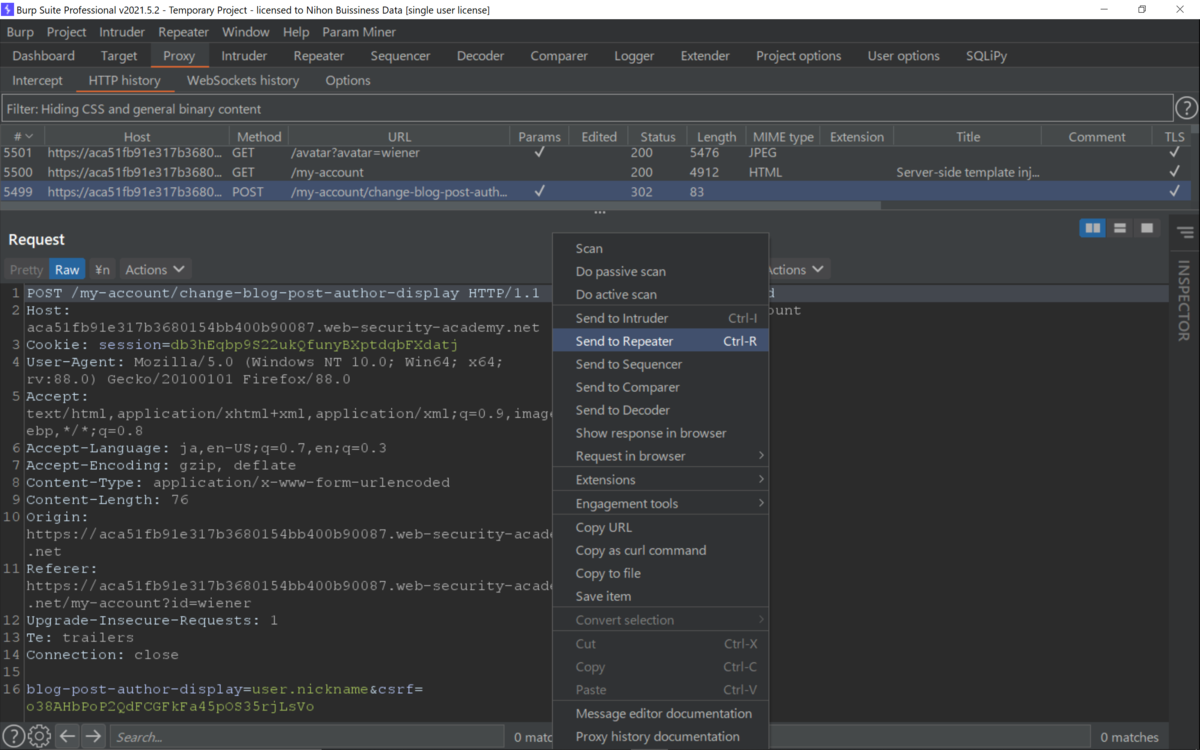The height and width of the screenshot is (750, 1200).
Task: Select side-by-side layout view icon
Action: click(x=1093, y=229)
